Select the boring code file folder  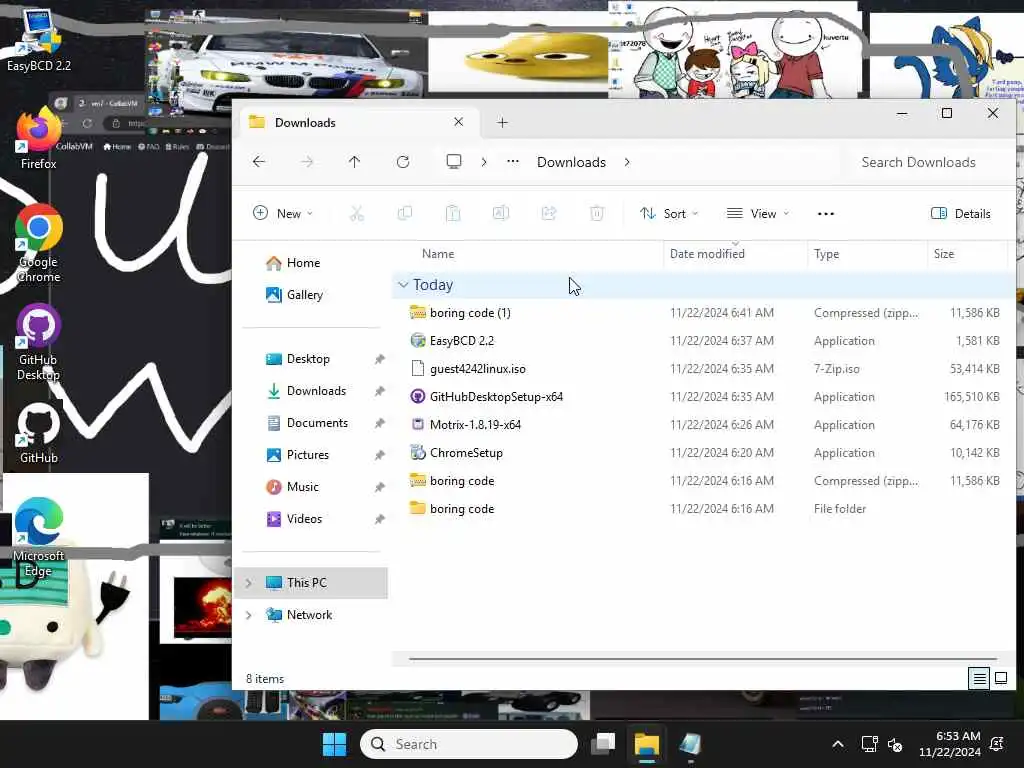[704, 509]
